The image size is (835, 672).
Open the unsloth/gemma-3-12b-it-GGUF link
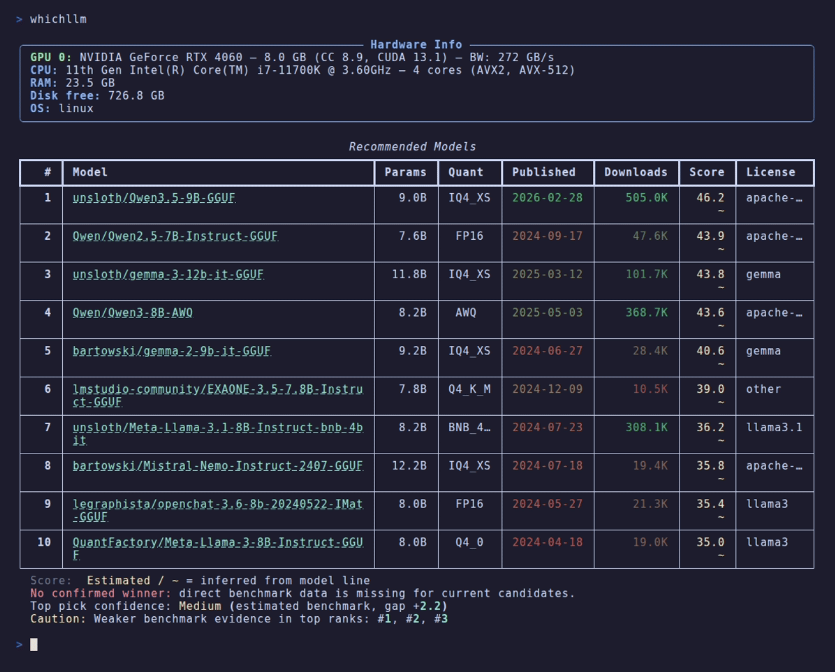(168, 275)
